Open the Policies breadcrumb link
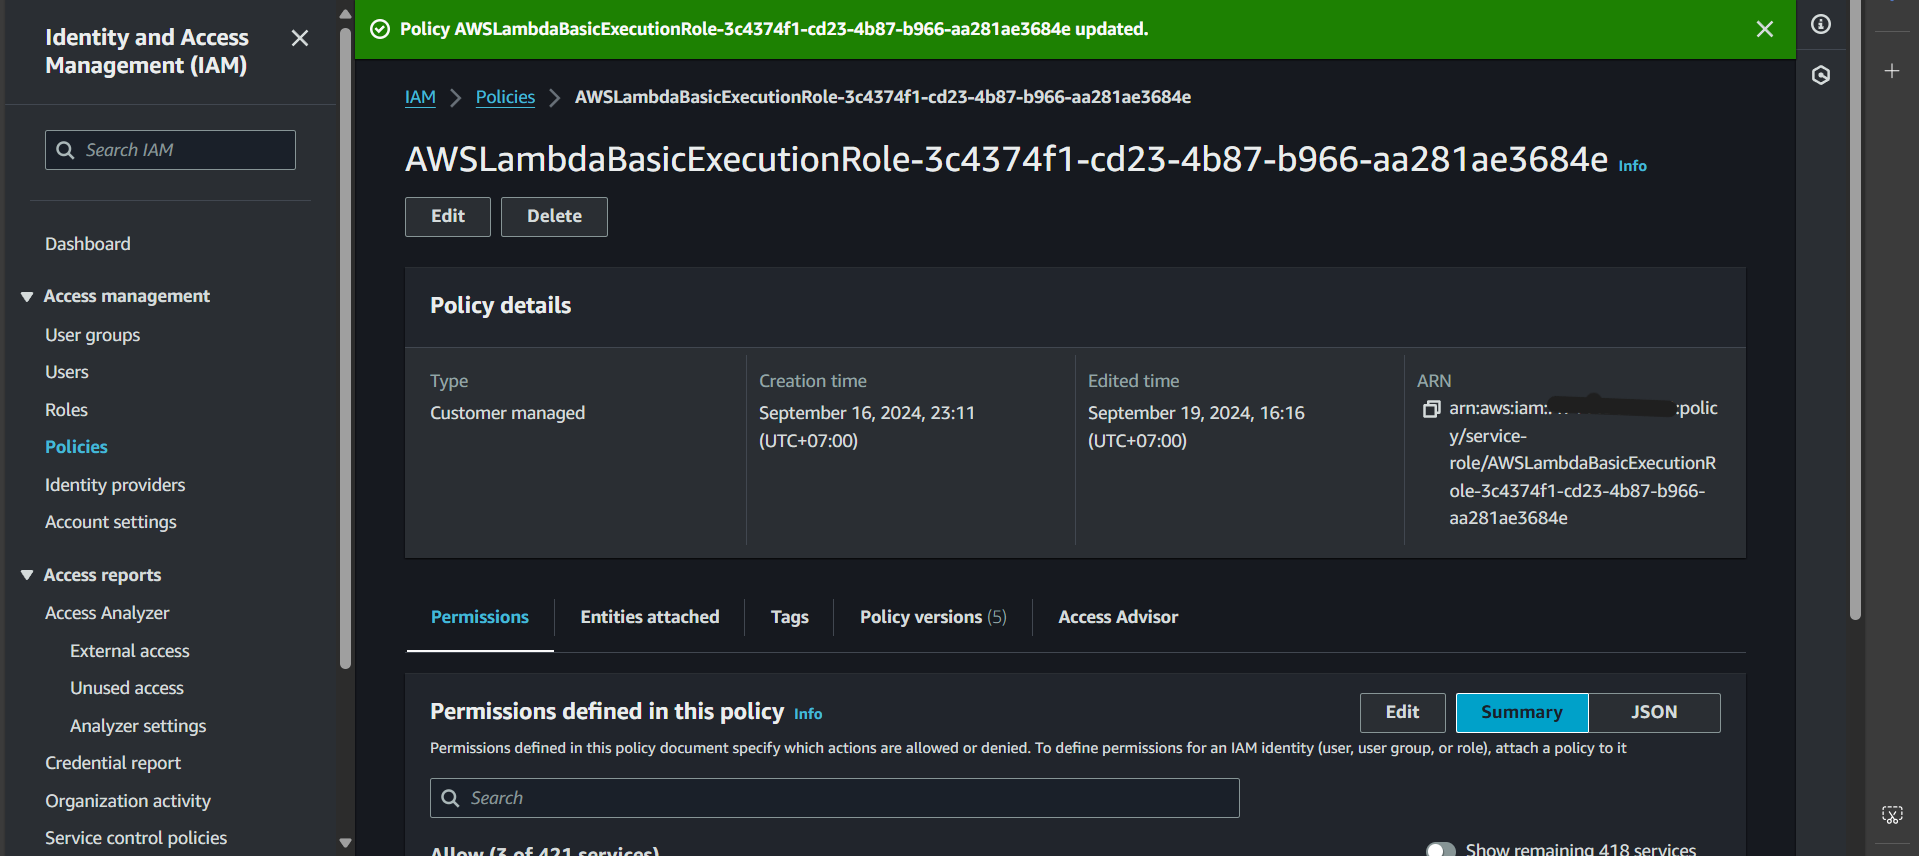Image resolution: width=1919 pixels, height=856 pixels. click(505, 97)
